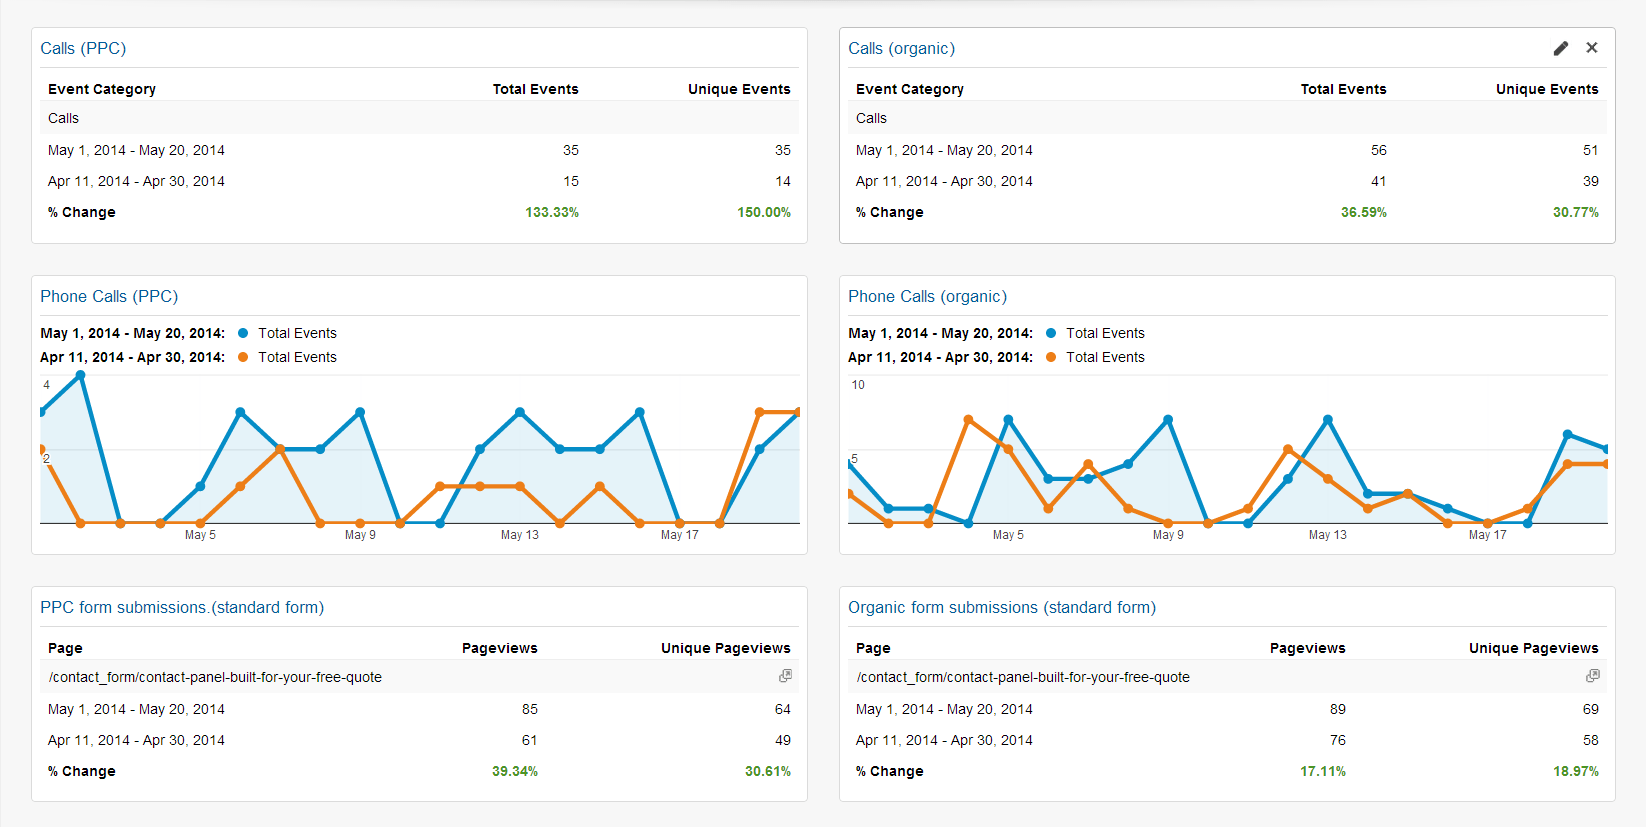The image size is (1646, 827).
Task: Open the Calls (PPC) widget title link
Action: tap(83, 48)
